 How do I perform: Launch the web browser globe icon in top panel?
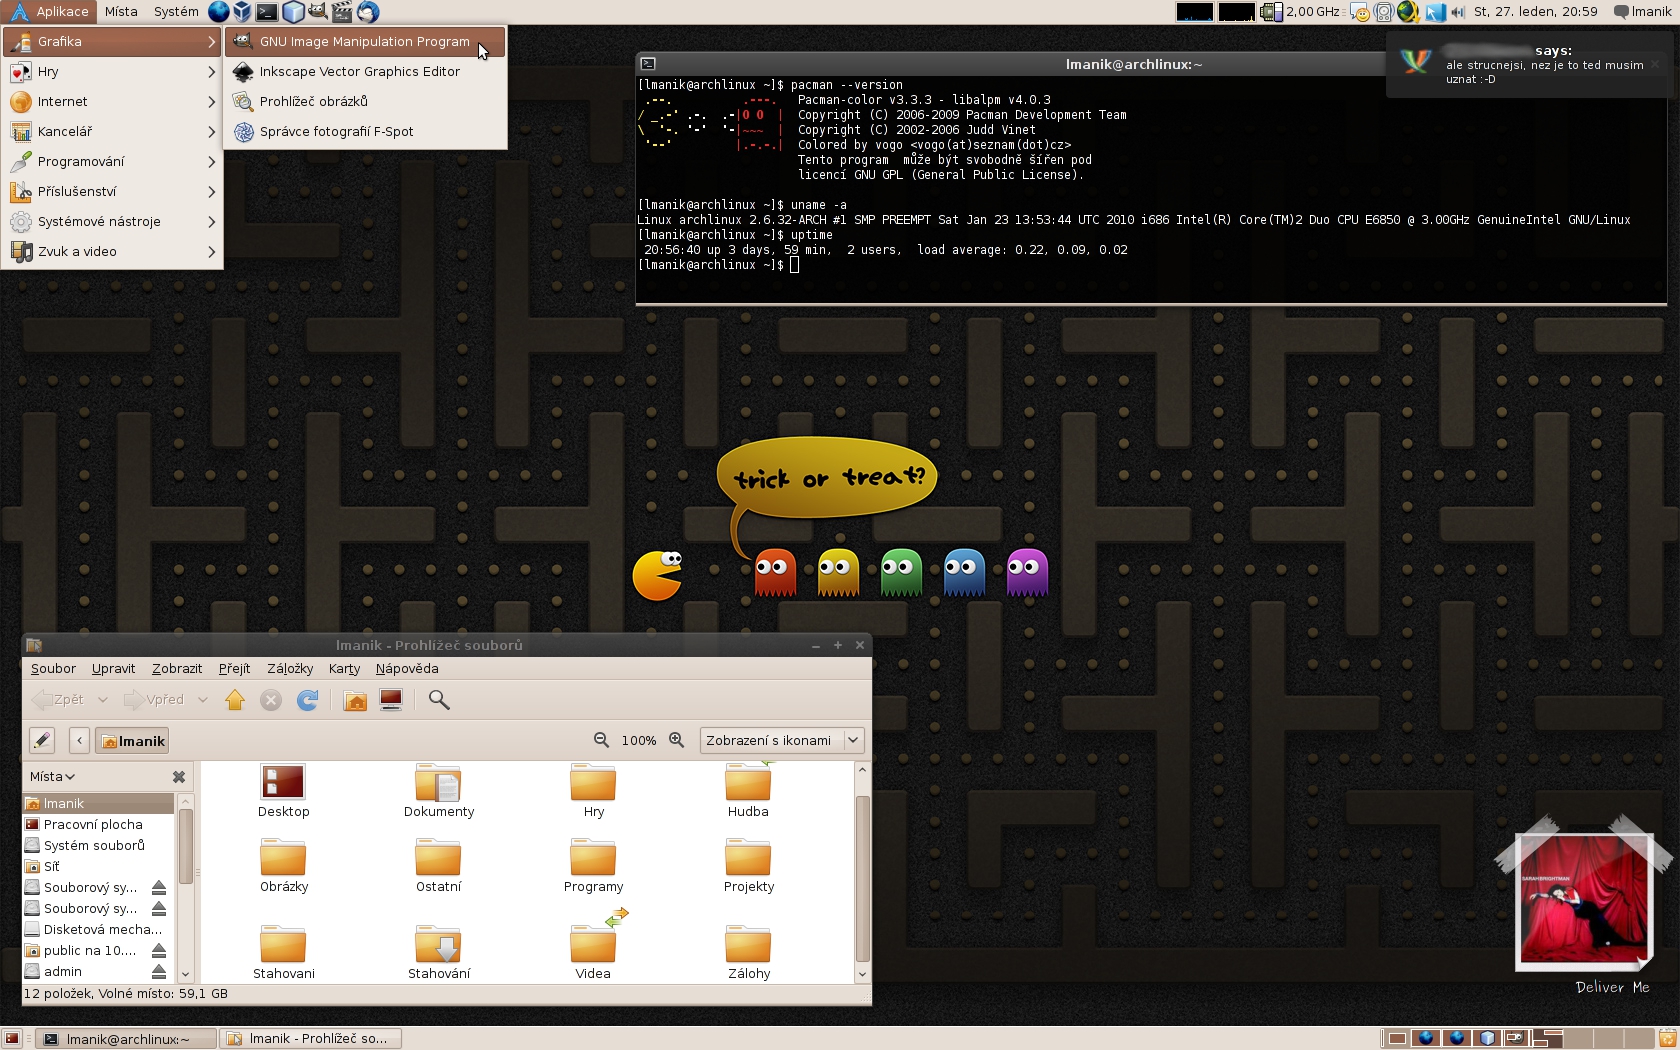coord(219,12)
